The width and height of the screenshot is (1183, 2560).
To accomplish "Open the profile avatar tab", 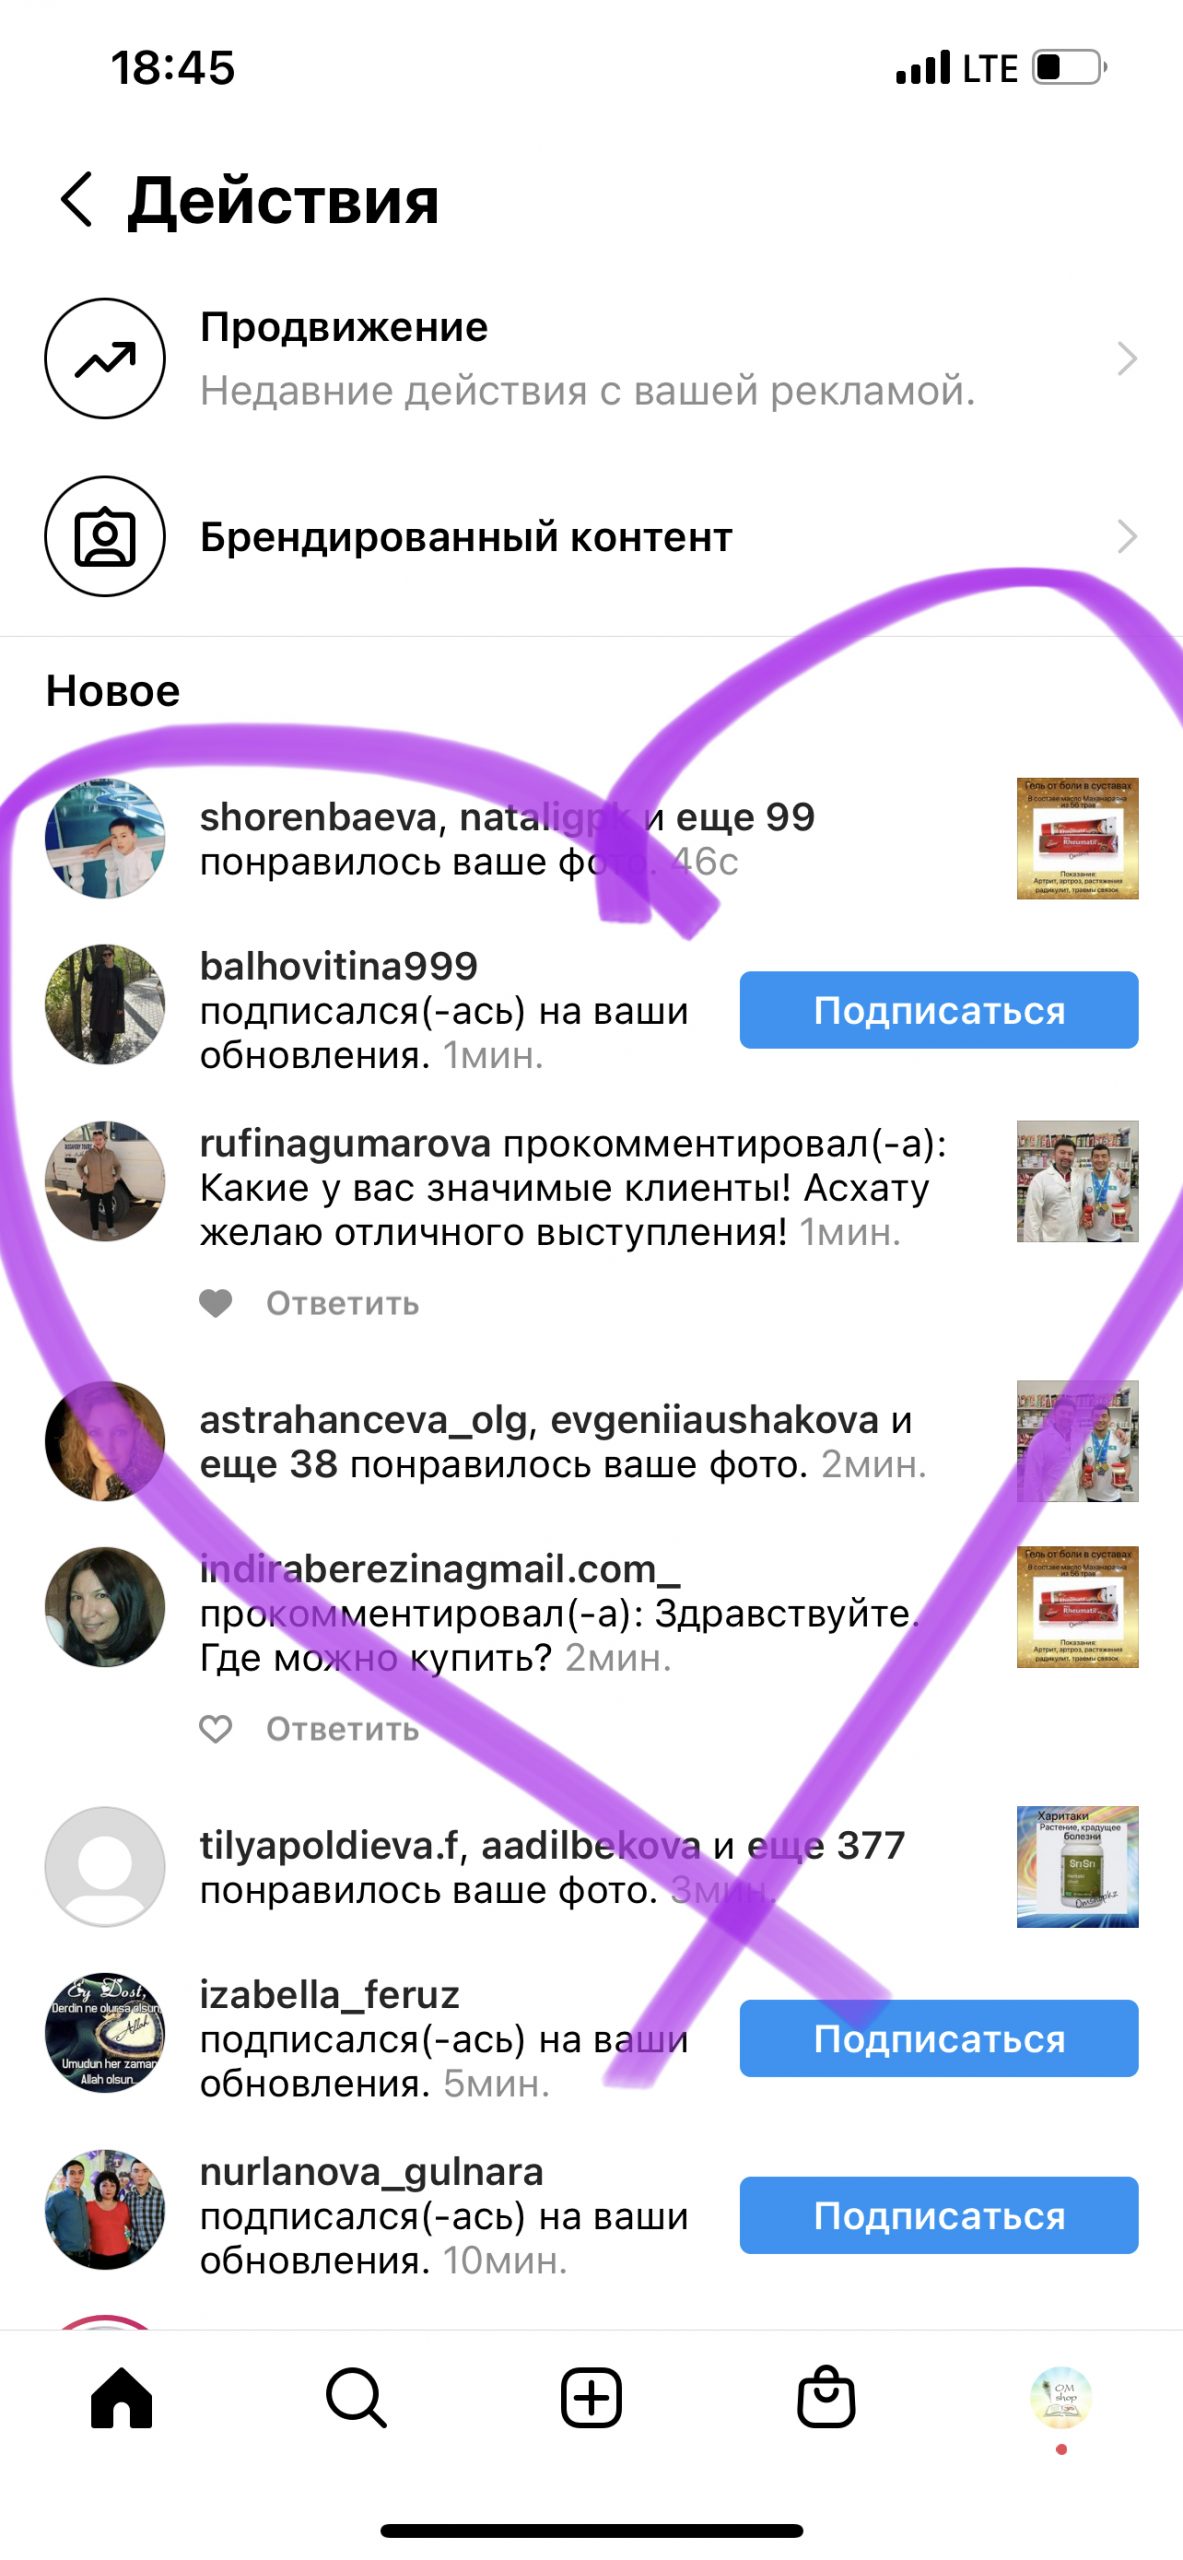I will (1061, 2397).
